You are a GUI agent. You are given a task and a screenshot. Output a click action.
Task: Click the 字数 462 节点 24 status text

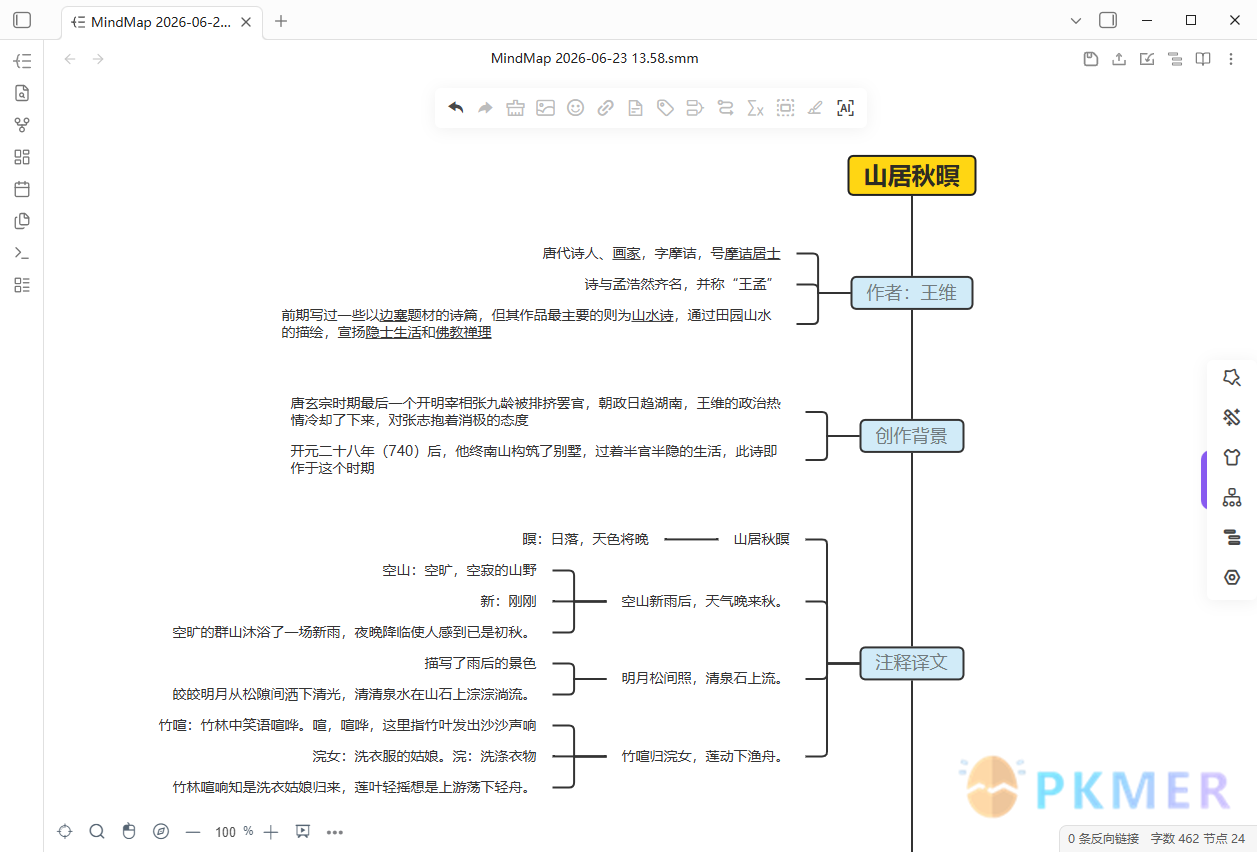1198,839
